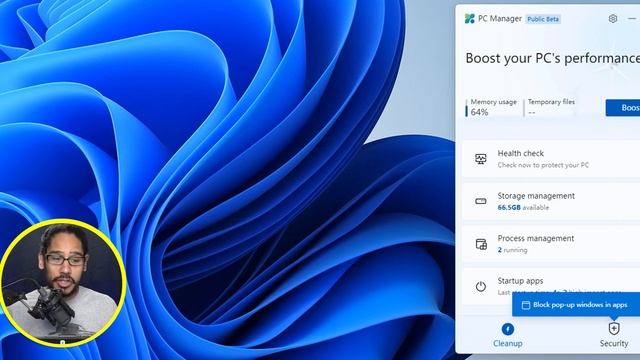
Task: Open Process management
Action: pos(551,244)
